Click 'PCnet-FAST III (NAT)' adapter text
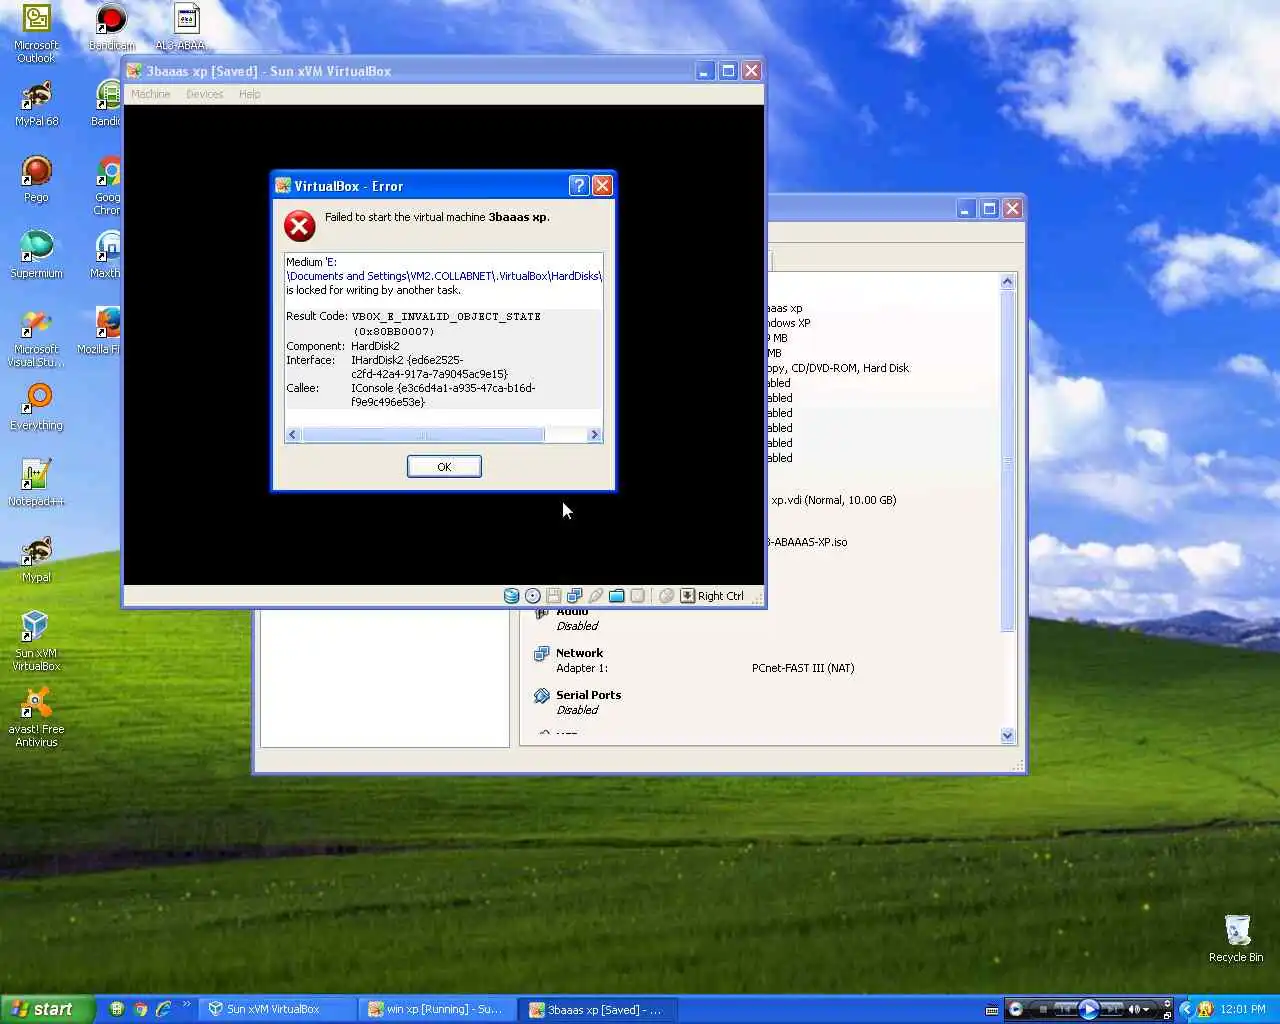 click(x=803, y=668)
